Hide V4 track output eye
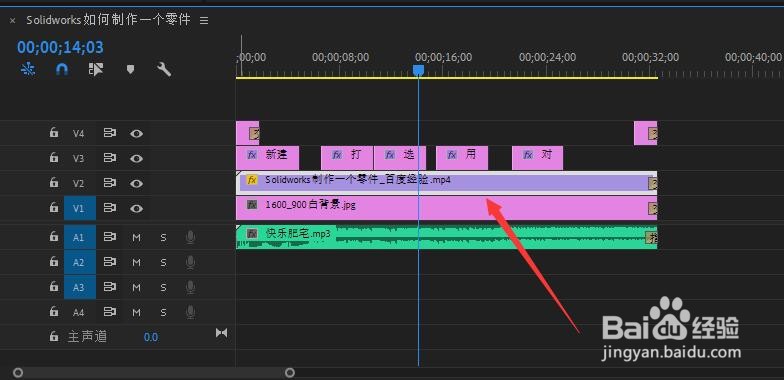784x380 pixels. (x=136, y=134)
